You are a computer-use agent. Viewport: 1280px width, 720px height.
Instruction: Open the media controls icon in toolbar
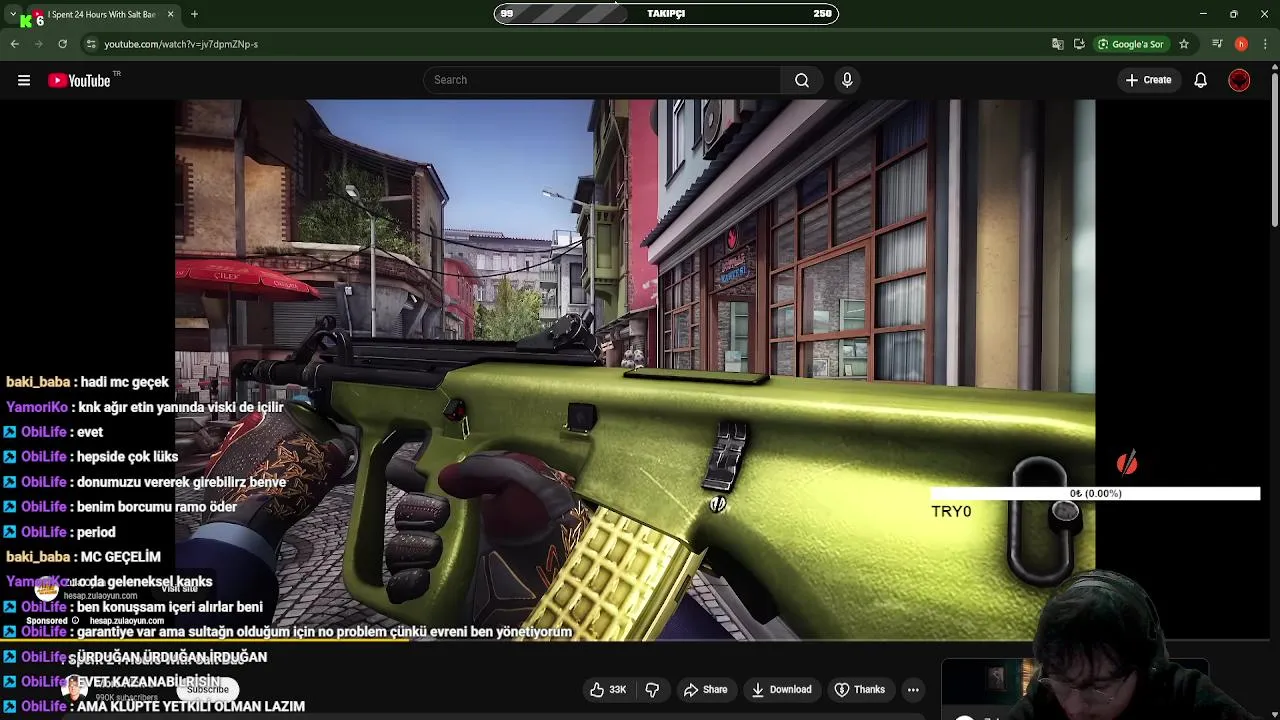pos(1217,44)
